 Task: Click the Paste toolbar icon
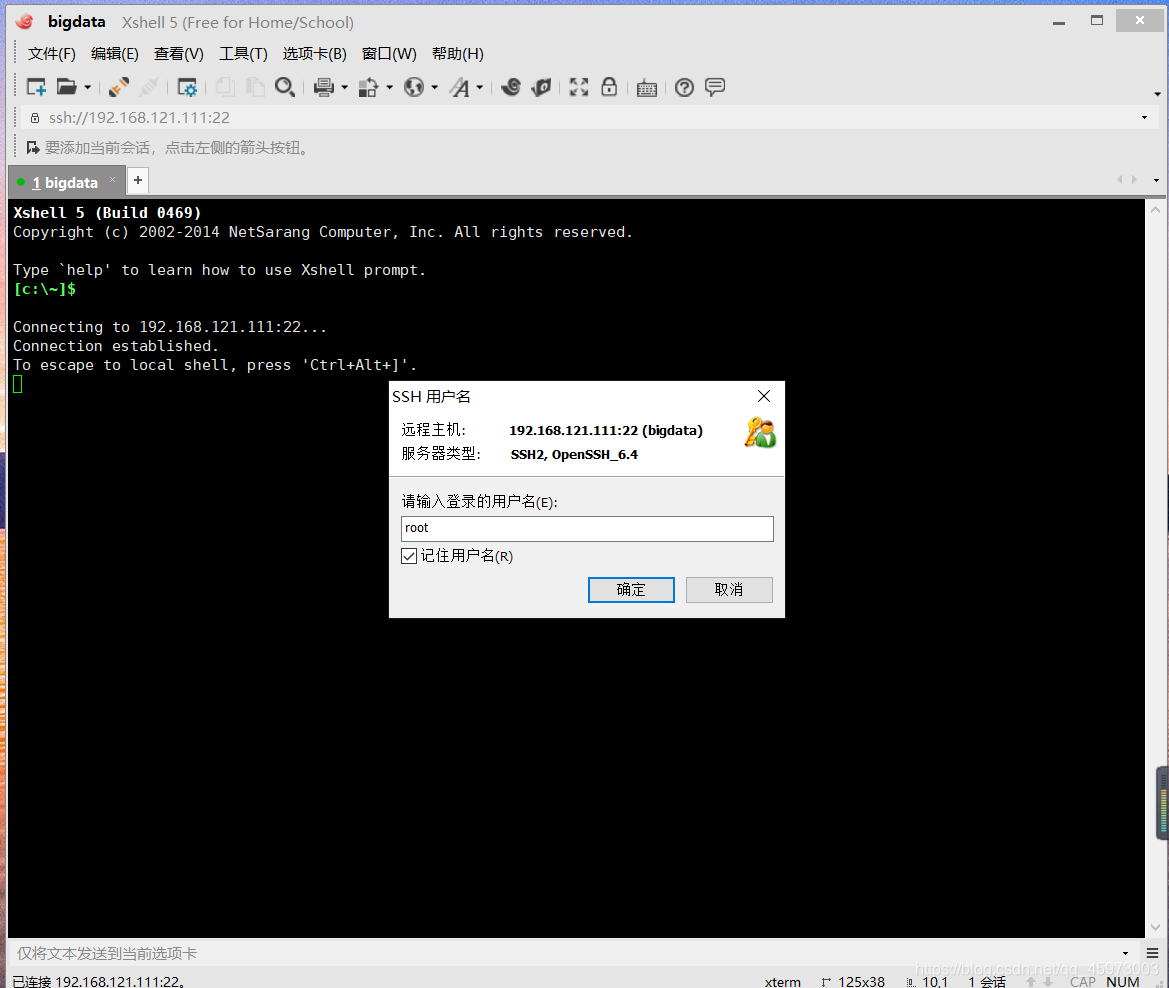255,87
